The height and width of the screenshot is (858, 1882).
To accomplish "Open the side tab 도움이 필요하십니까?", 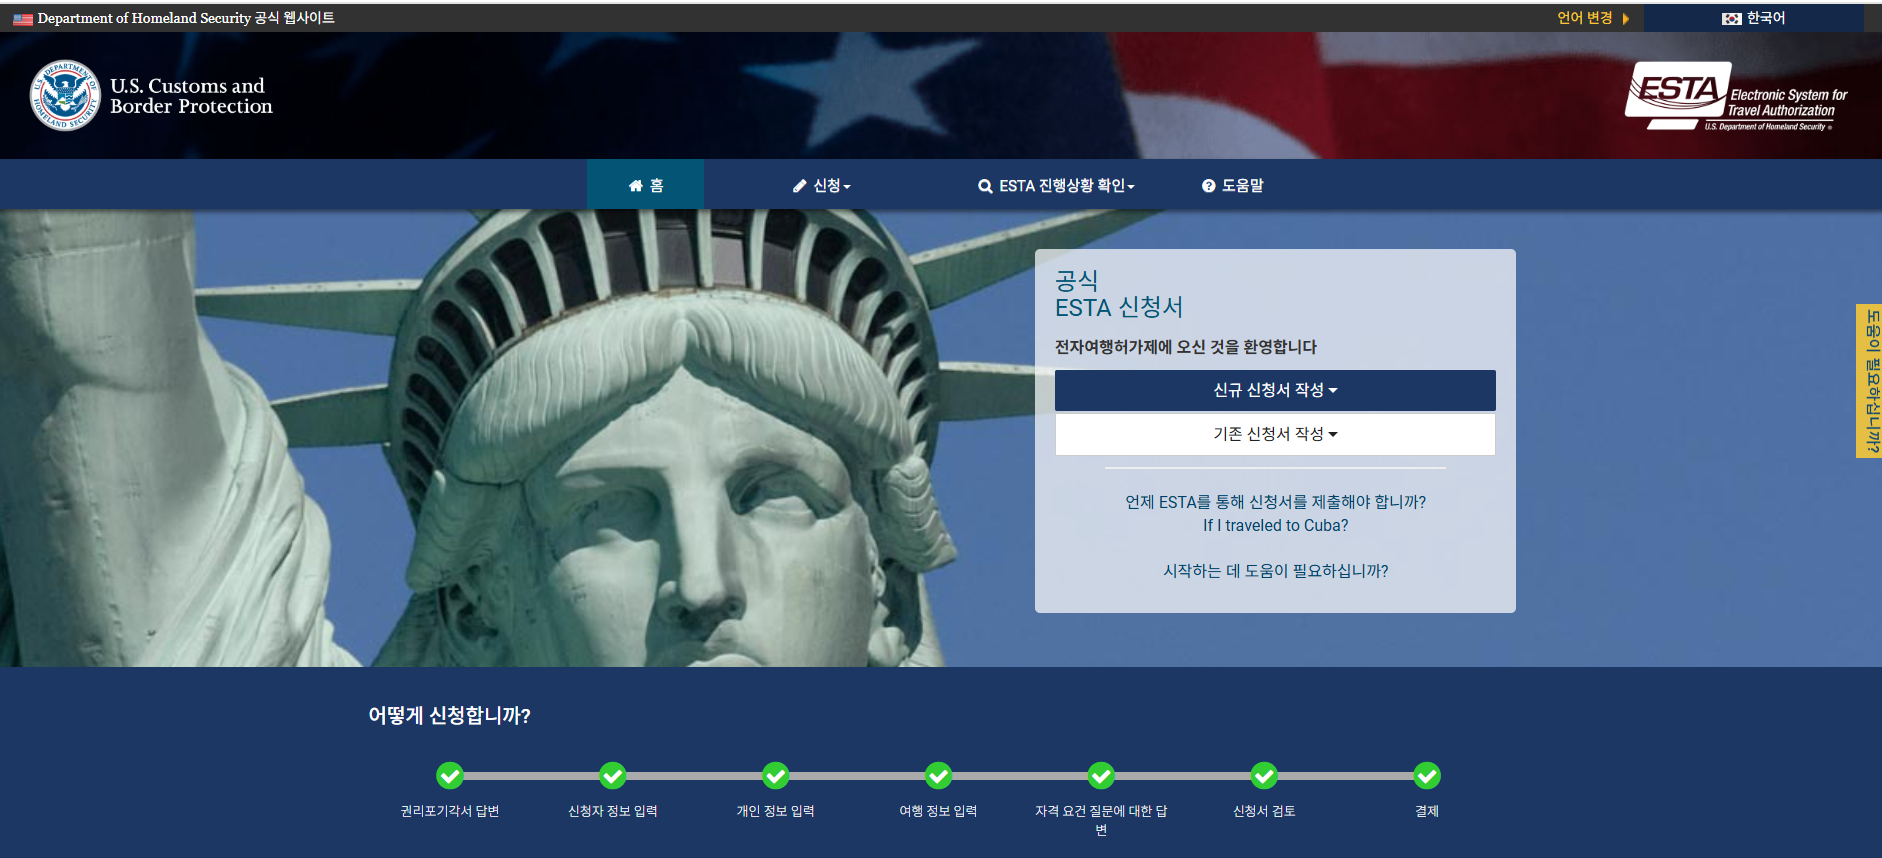I will click(1869, 381).
